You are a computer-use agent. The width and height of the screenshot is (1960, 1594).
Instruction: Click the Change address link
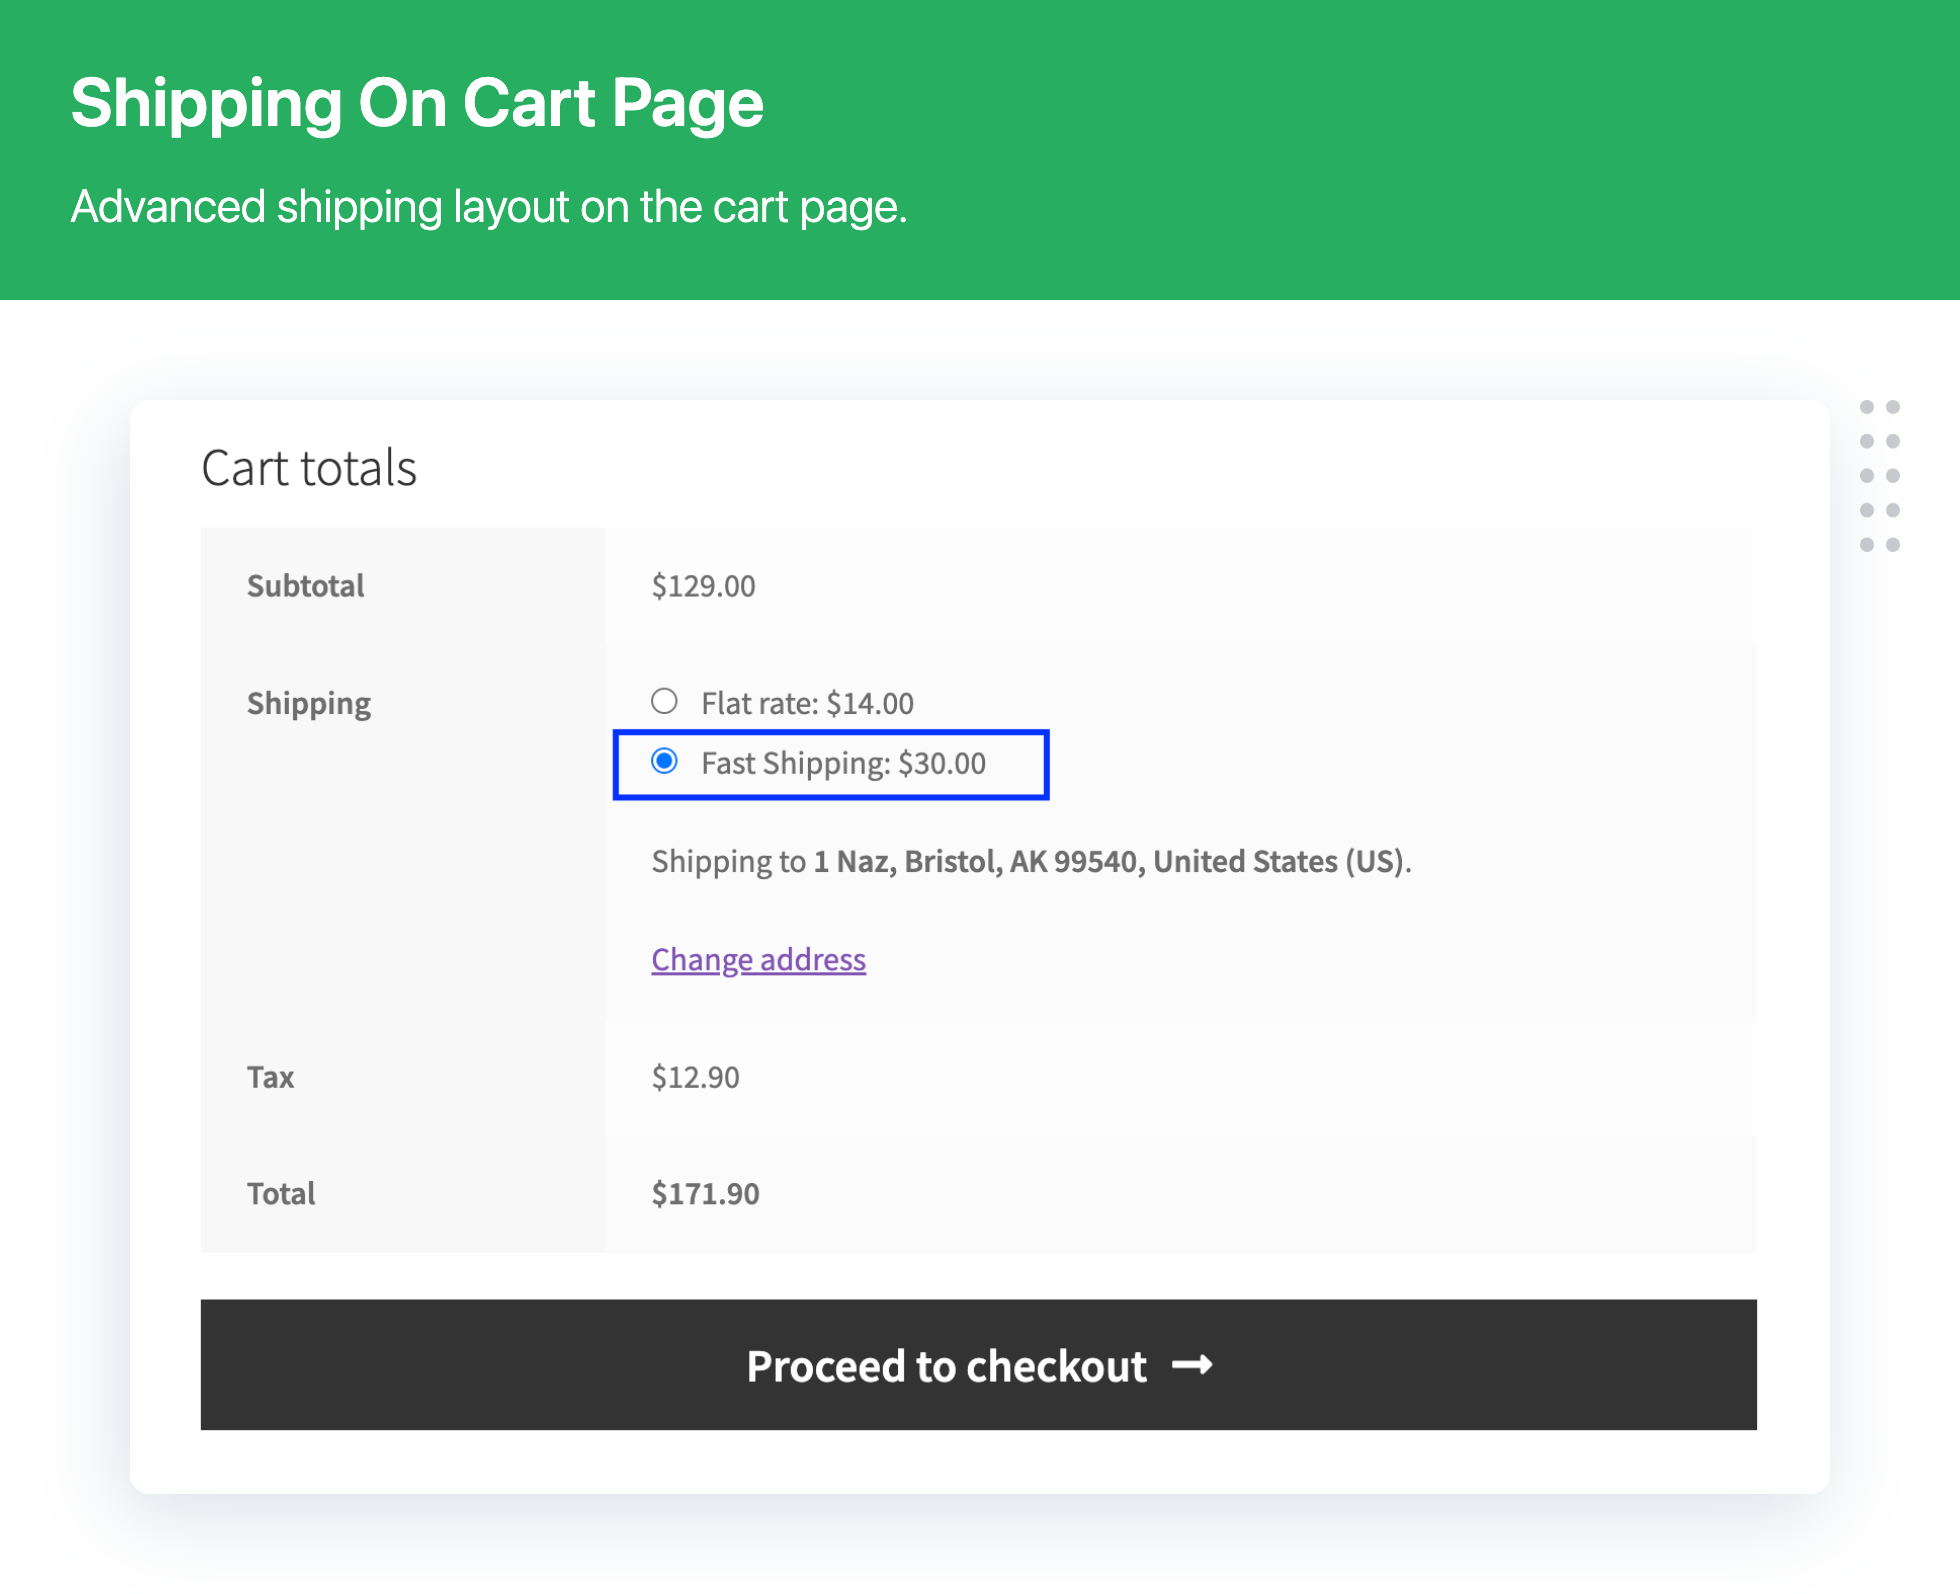(758, 959)
